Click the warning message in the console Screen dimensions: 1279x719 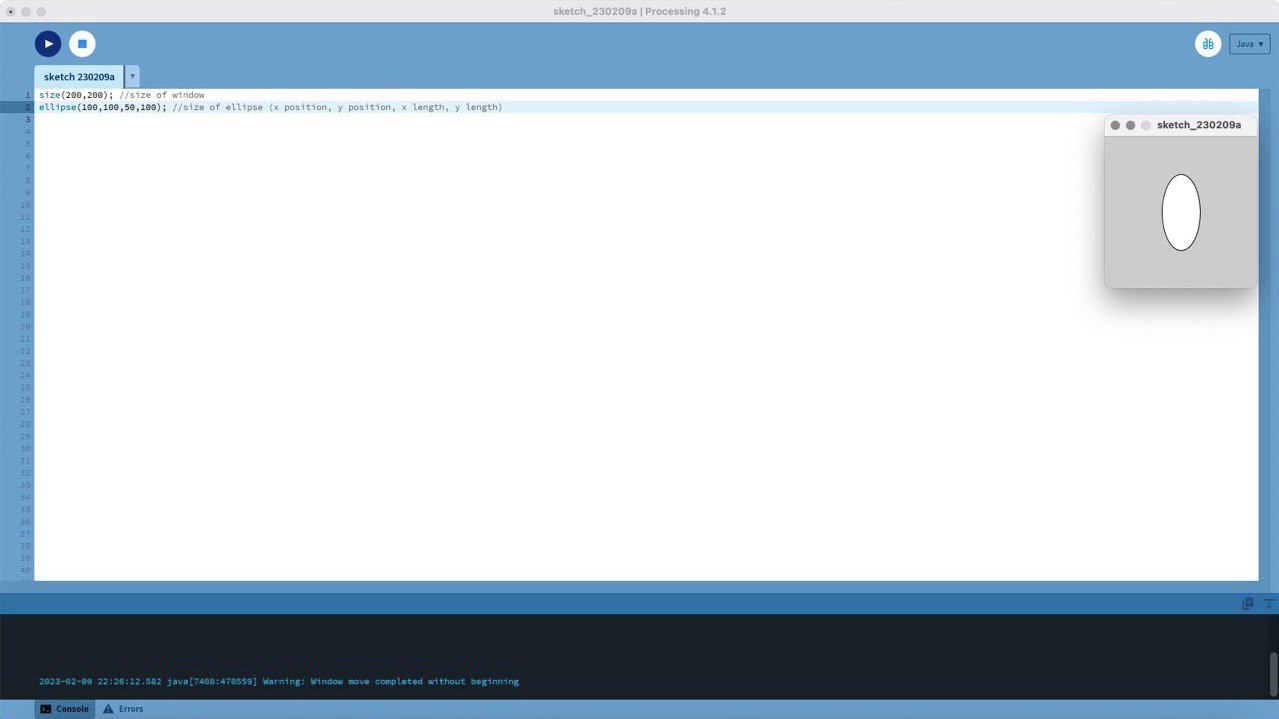tap(279, 682)
